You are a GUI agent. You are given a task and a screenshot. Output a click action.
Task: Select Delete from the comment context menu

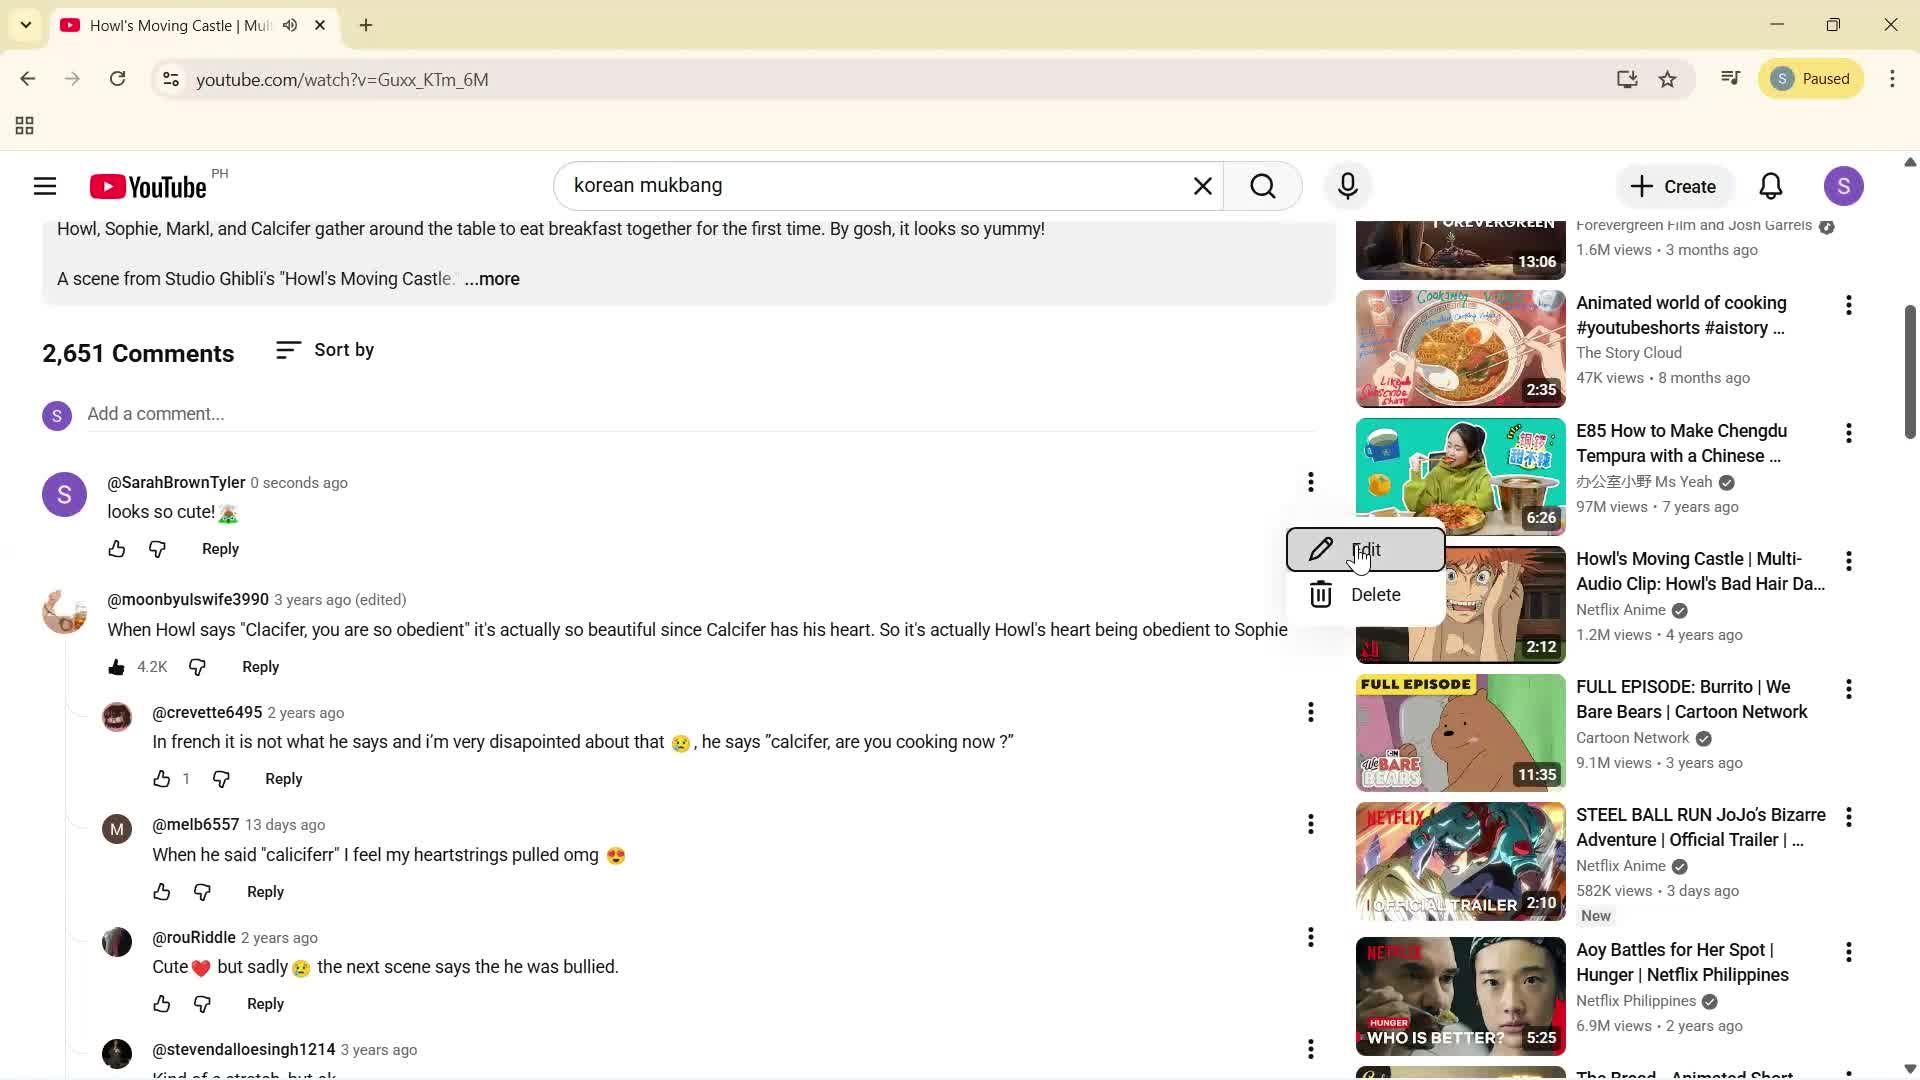coord(1376,594)
